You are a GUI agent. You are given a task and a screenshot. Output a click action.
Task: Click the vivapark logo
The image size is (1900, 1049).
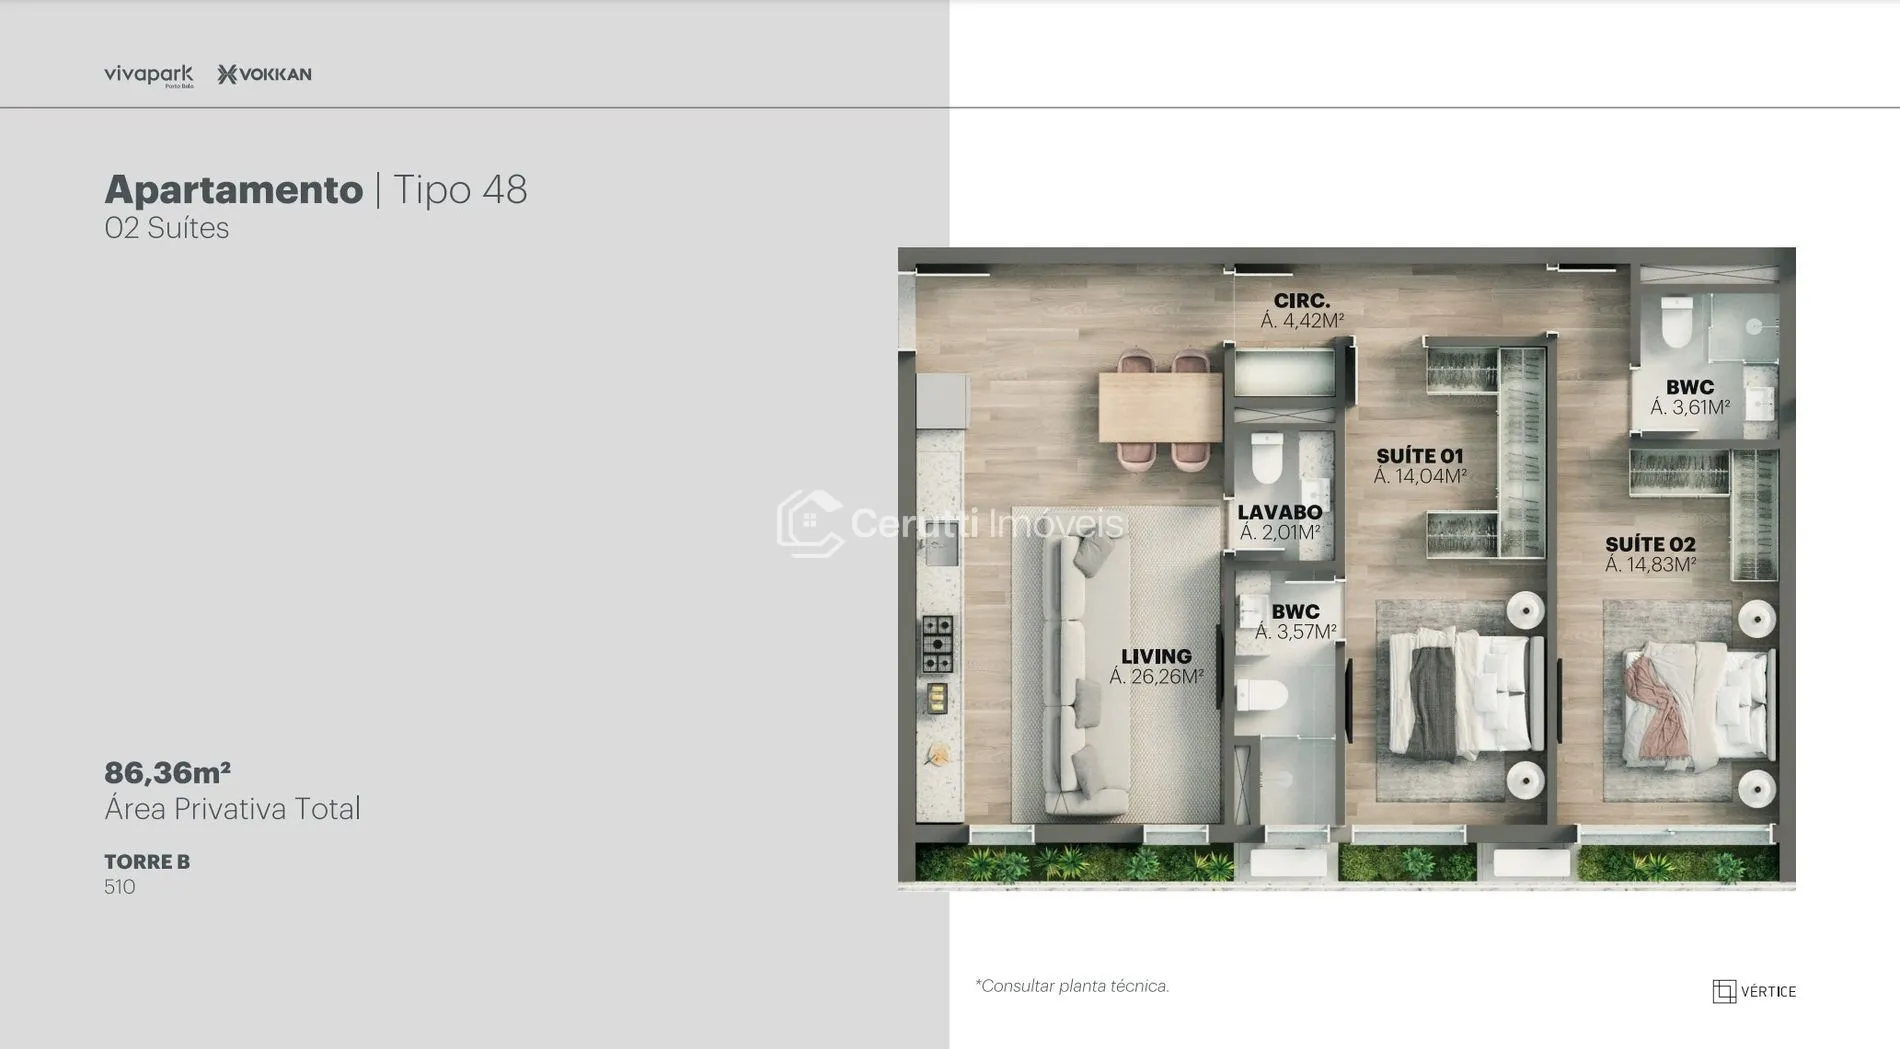click(x=148, y=75)
